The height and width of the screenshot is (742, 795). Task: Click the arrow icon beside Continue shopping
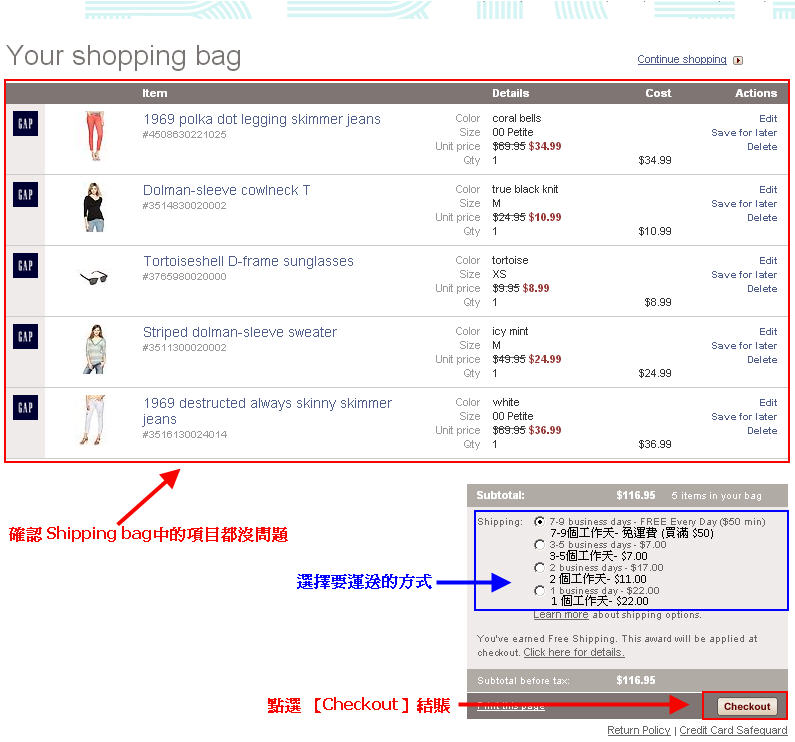pos(738,60)
